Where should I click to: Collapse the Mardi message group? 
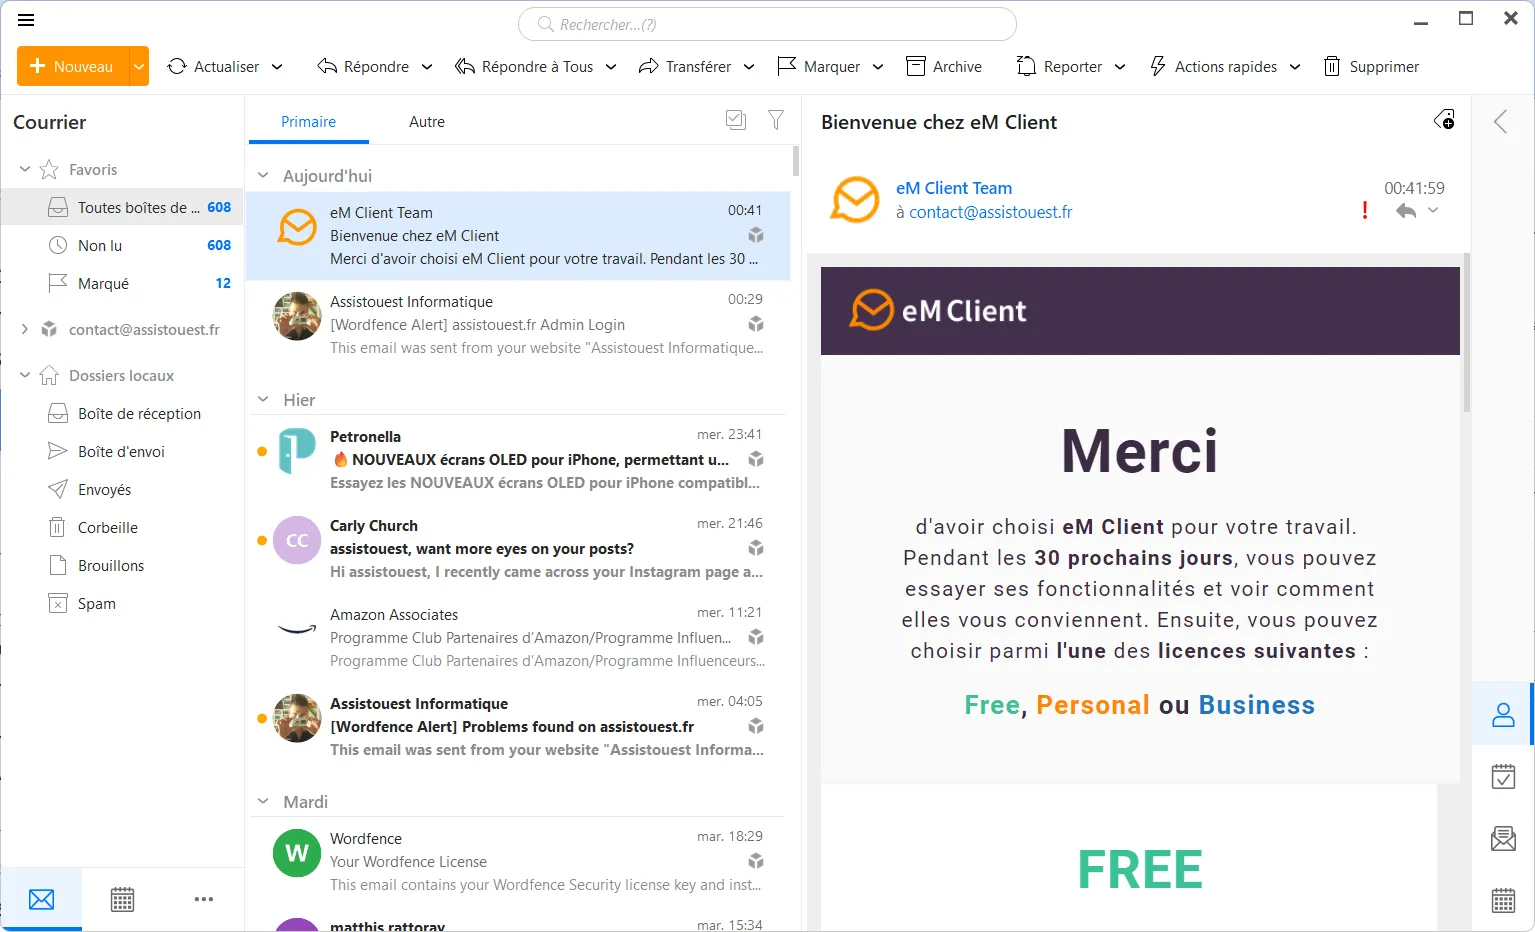[263, 802]
